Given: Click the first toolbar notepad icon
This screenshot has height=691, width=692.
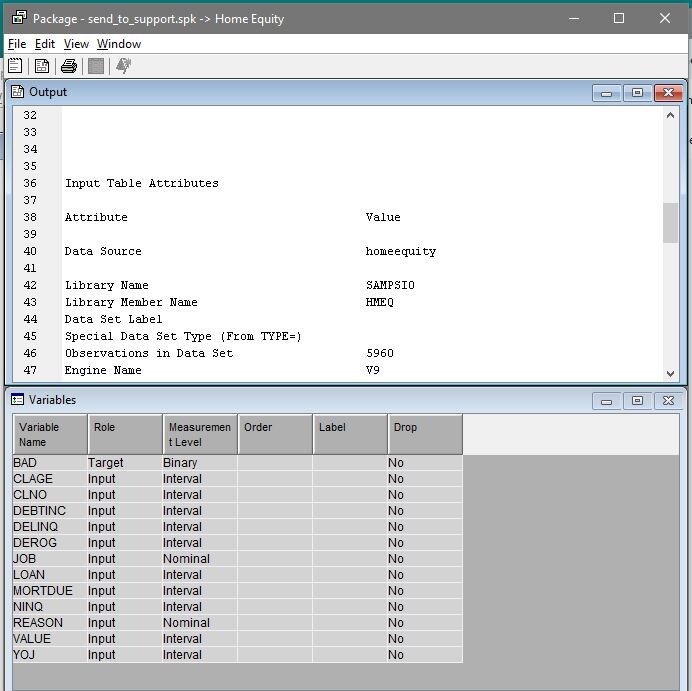Looking at the screenshot, I should coord(15,66).
